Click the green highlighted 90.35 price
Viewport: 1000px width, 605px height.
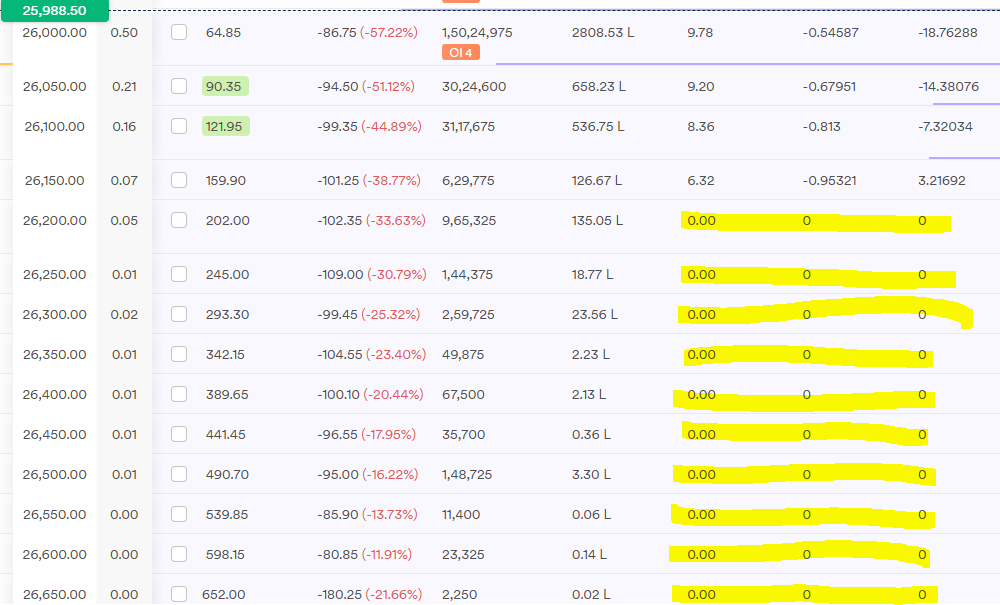(224, 86)
